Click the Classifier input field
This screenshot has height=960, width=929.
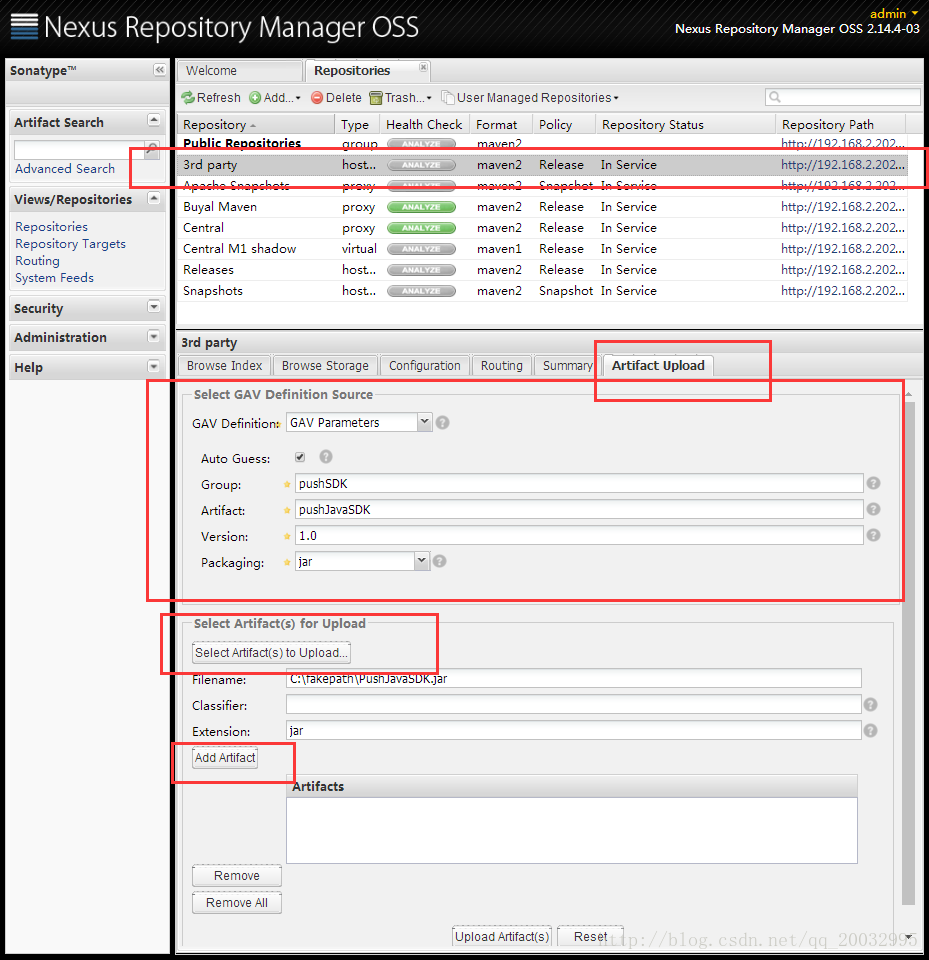pos(574,704)
